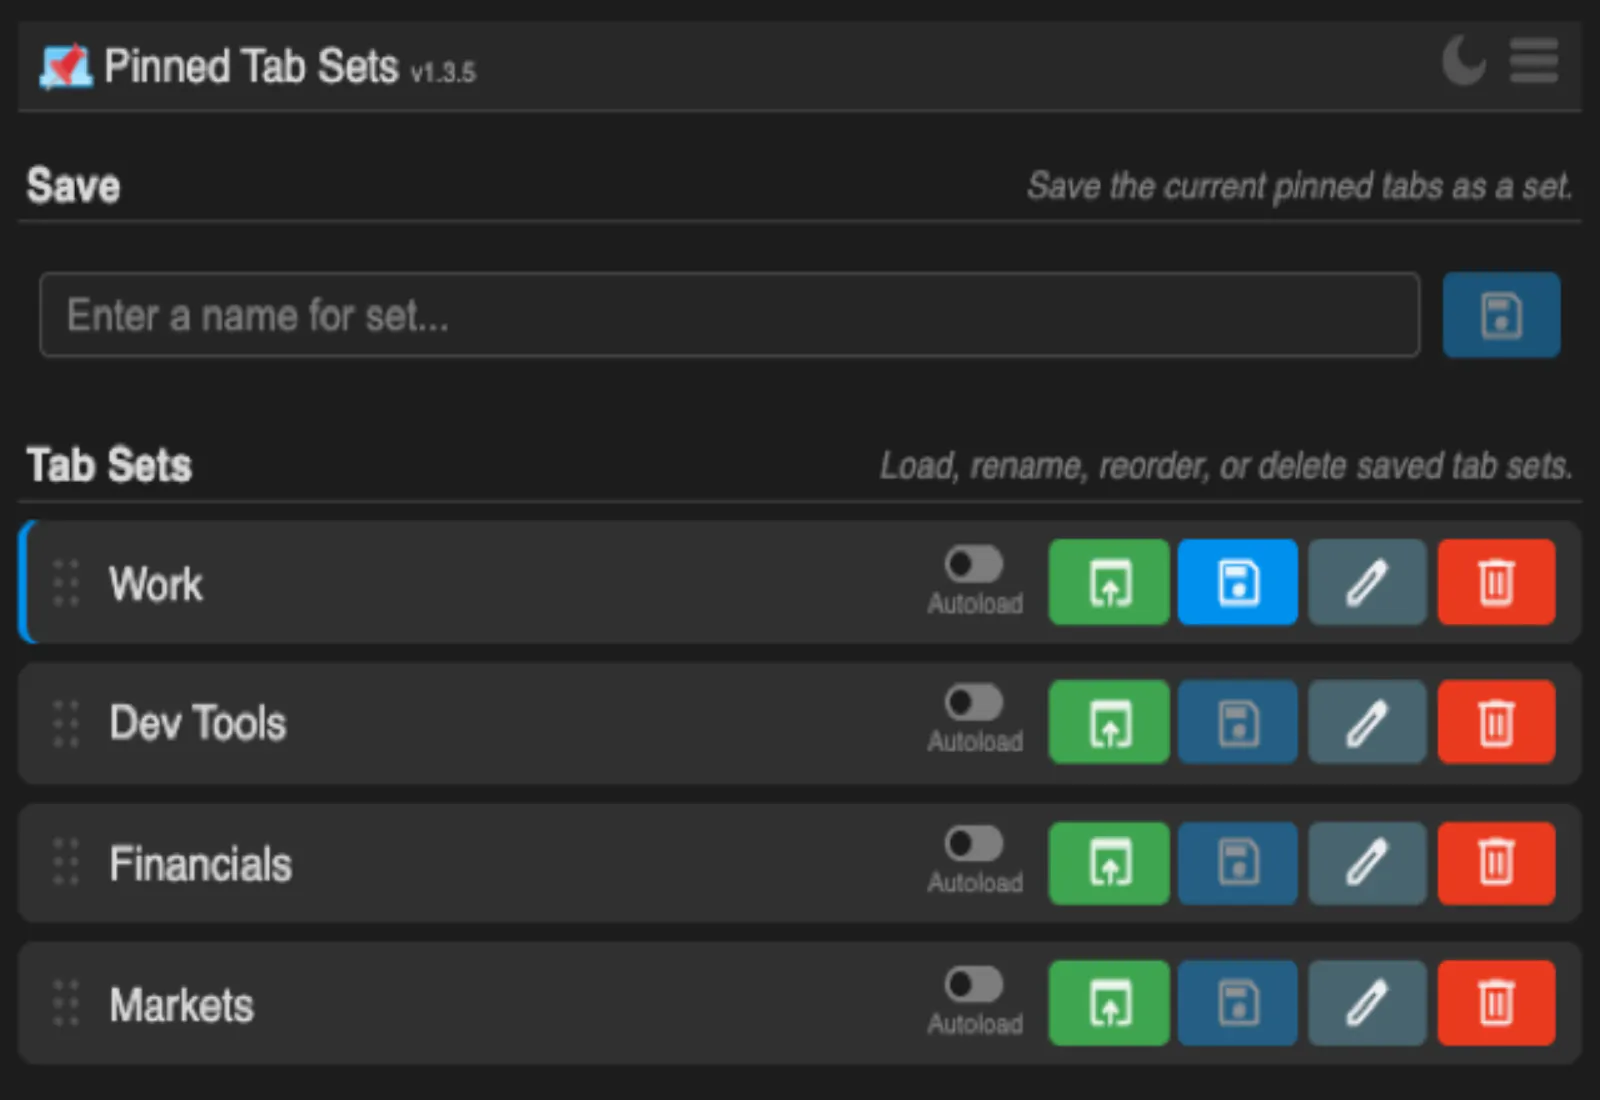Click the set name input field

pos(729,315)
